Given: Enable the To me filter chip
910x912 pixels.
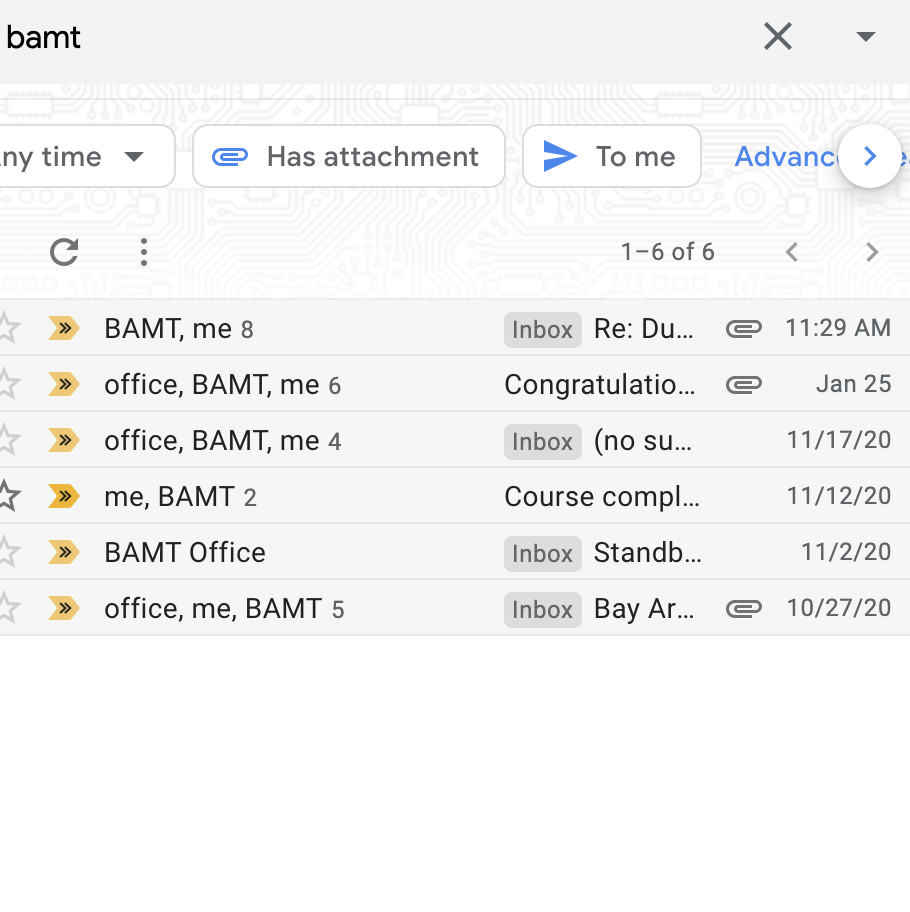Looking at the screenshot, I should pyautogui.click(x=611, y=157).
